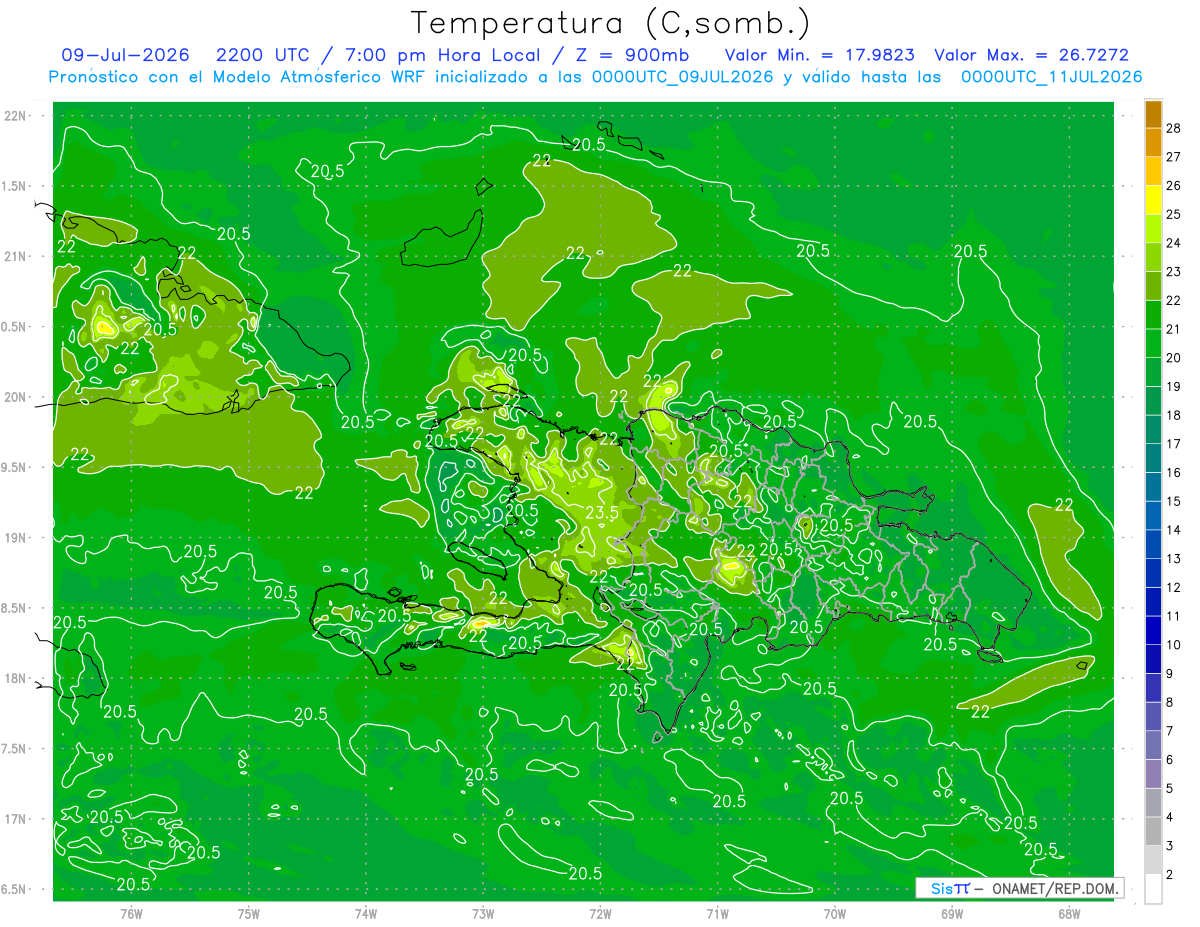Click the "7.5N" latitude label
This screenshot has height=927, width=1200.
pos(16,749)
